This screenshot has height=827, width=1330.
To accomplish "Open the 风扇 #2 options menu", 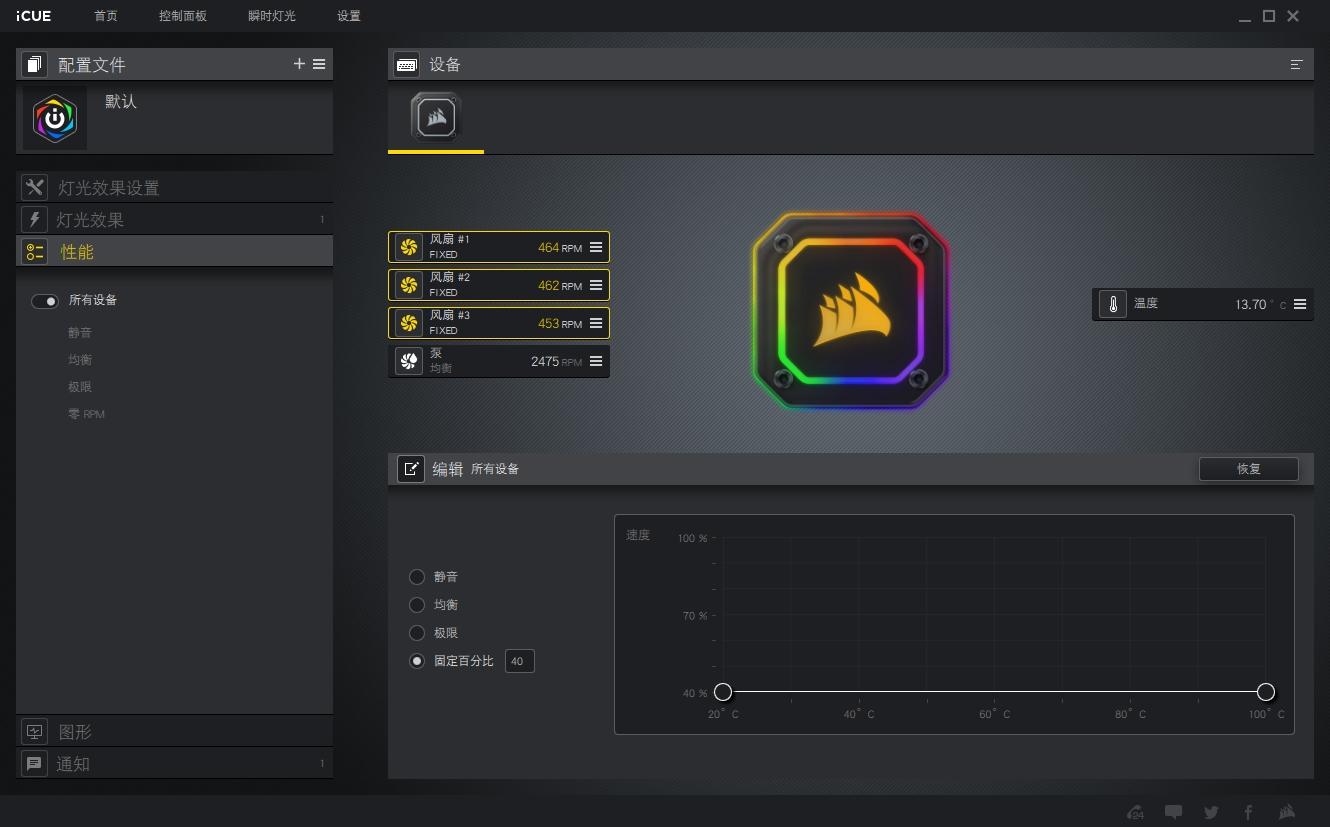I will pyautogui.click(x=596, y=285).
